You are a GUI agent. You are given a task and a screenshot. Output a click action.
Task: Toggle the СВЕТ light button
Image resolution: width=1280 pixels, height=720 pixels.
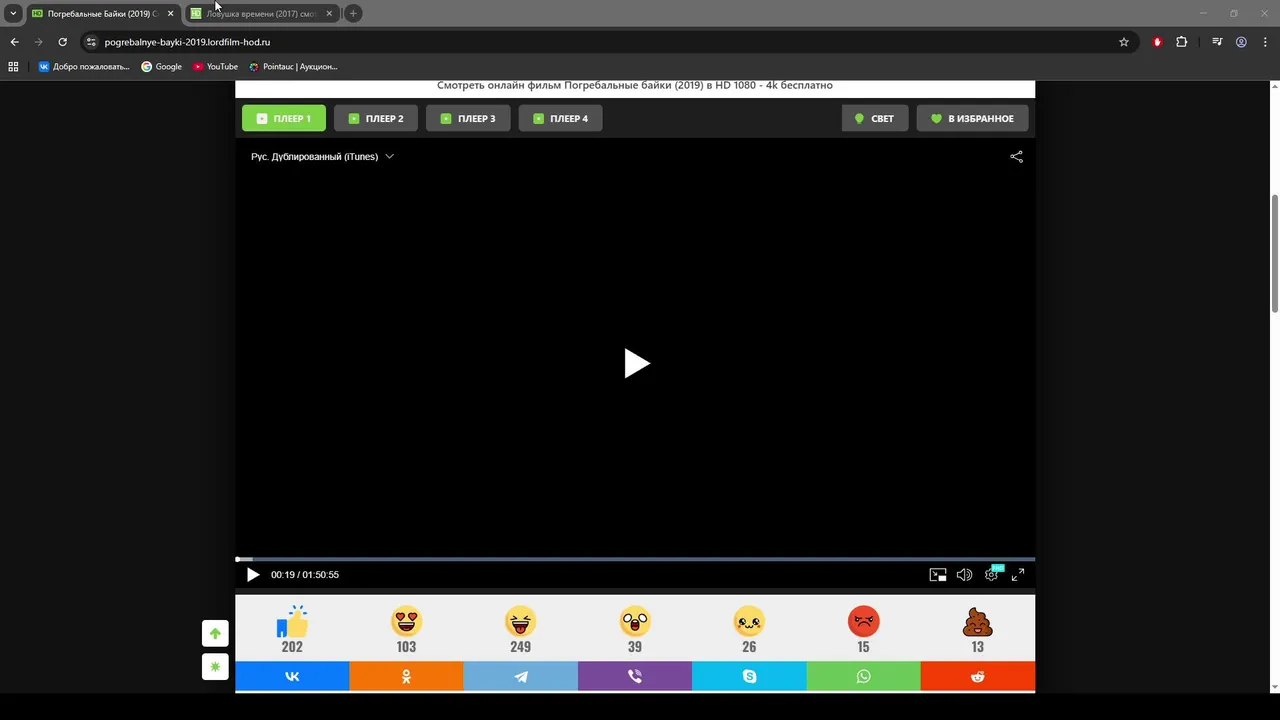coord(875,118)
